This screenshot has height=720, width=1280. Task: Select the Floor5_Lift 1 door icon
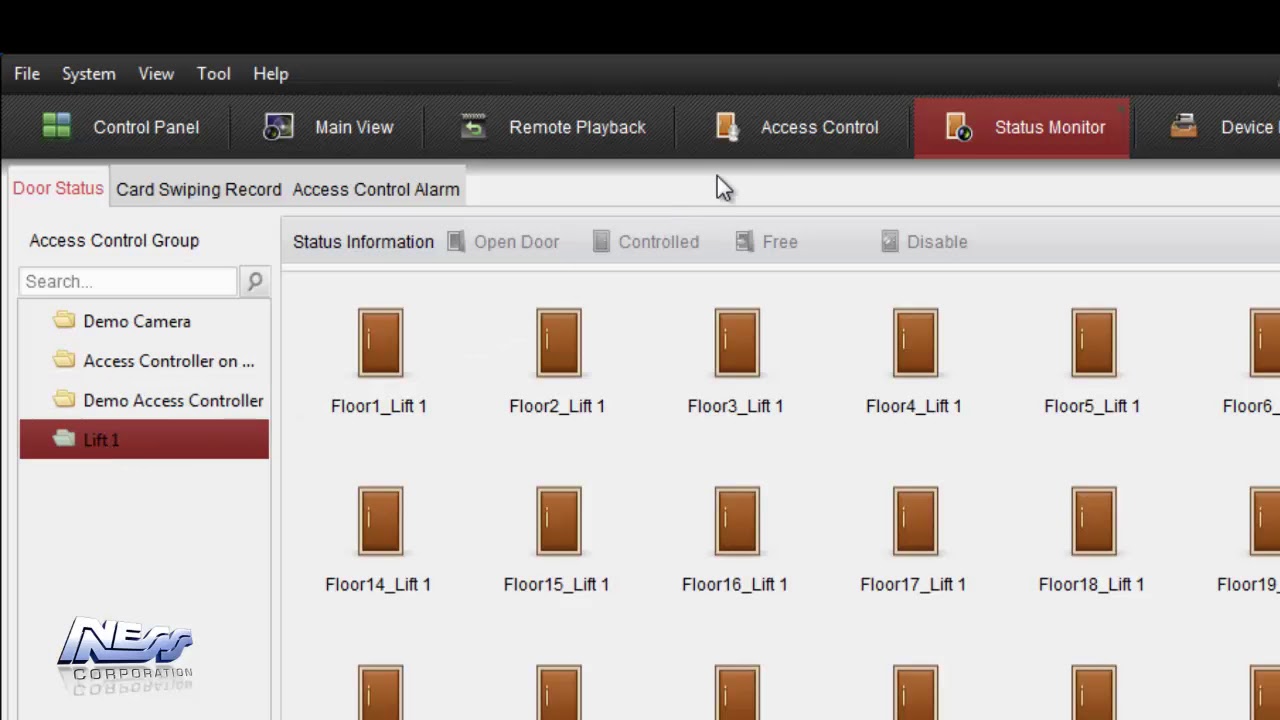coord(1093,343)
